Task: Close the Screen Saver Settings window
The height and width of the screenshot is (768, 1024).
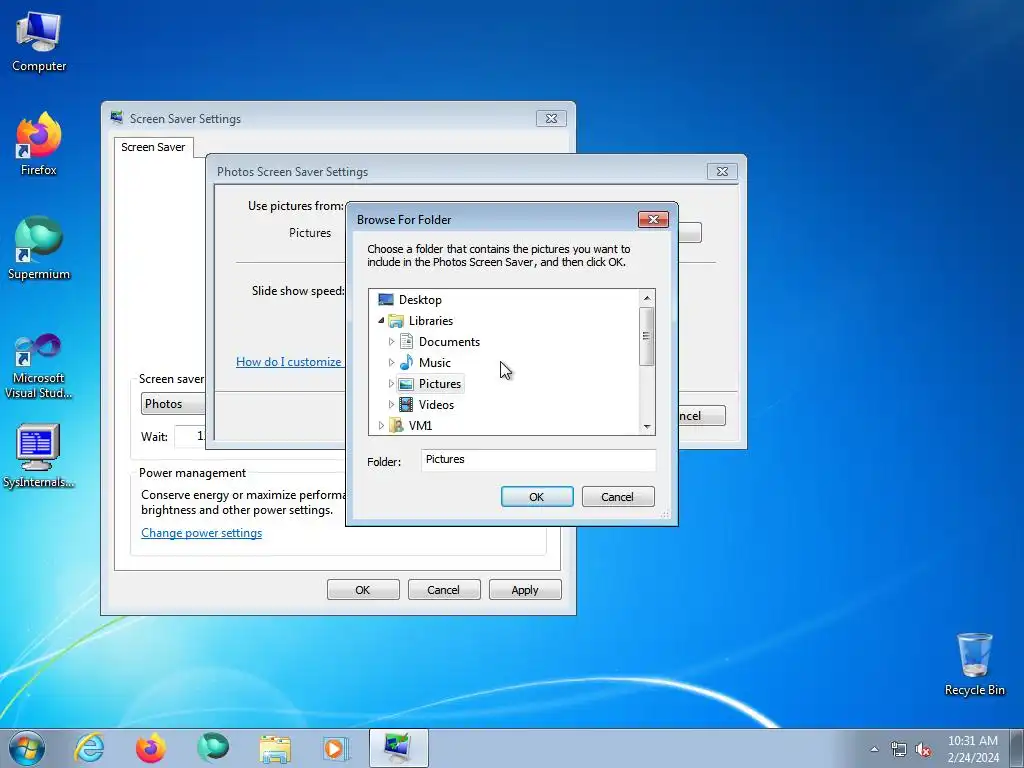Action: tap(551, 118)
